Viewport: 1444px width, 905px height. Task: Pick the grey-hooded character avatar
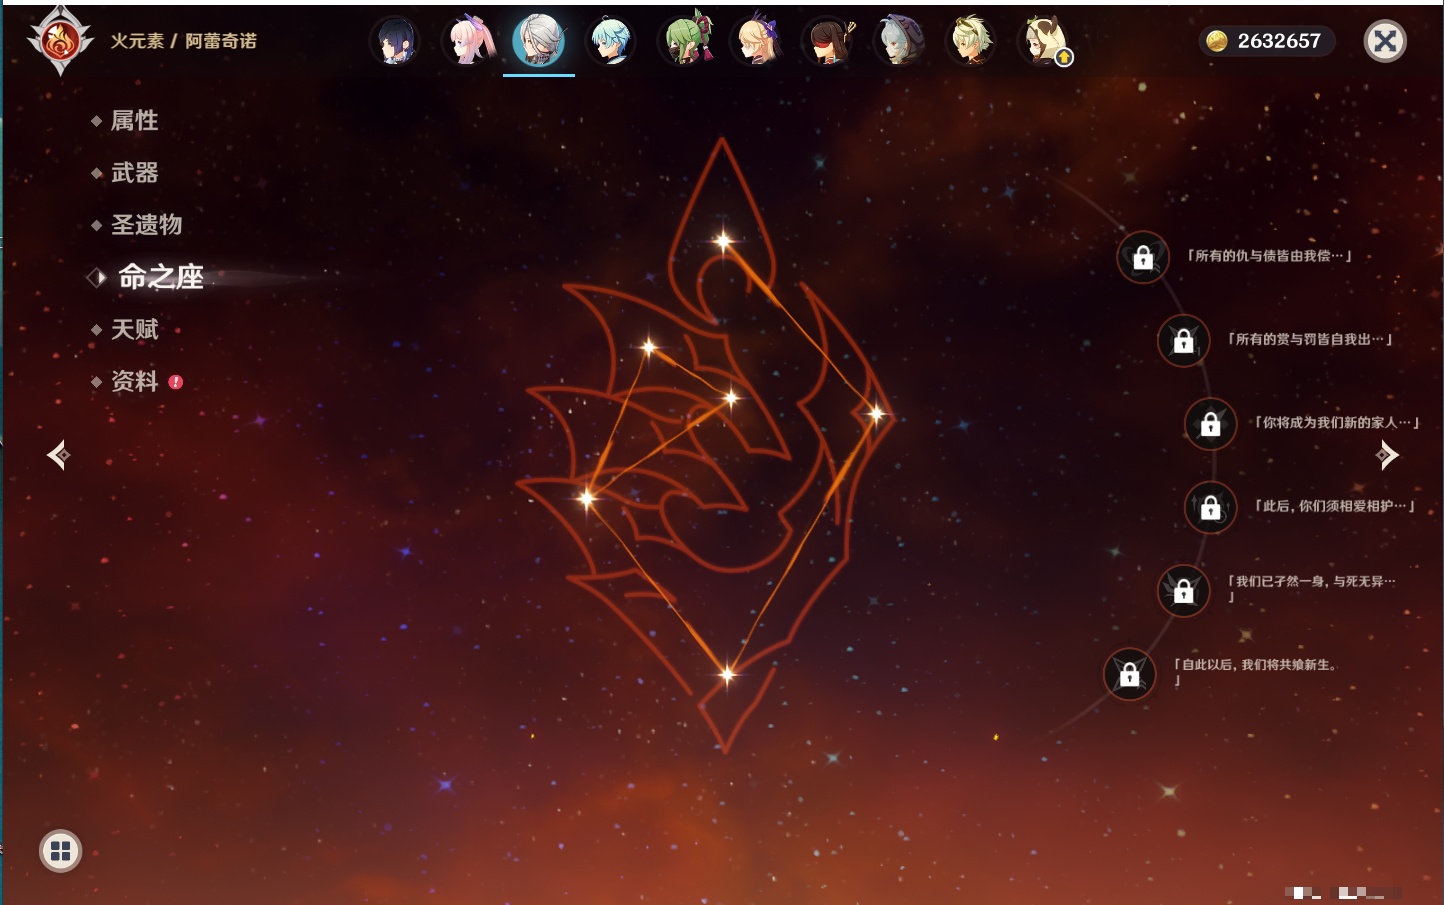[x=900, y=41]
